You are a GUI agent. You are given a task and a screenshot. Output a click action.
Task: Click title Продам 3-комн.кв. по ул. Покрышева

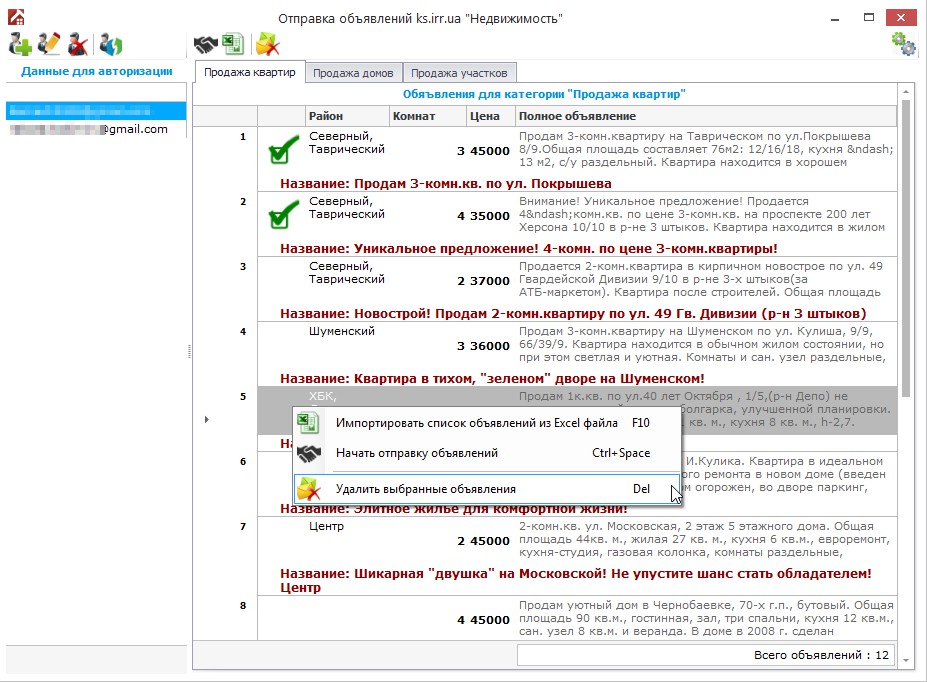pos(446,184)
